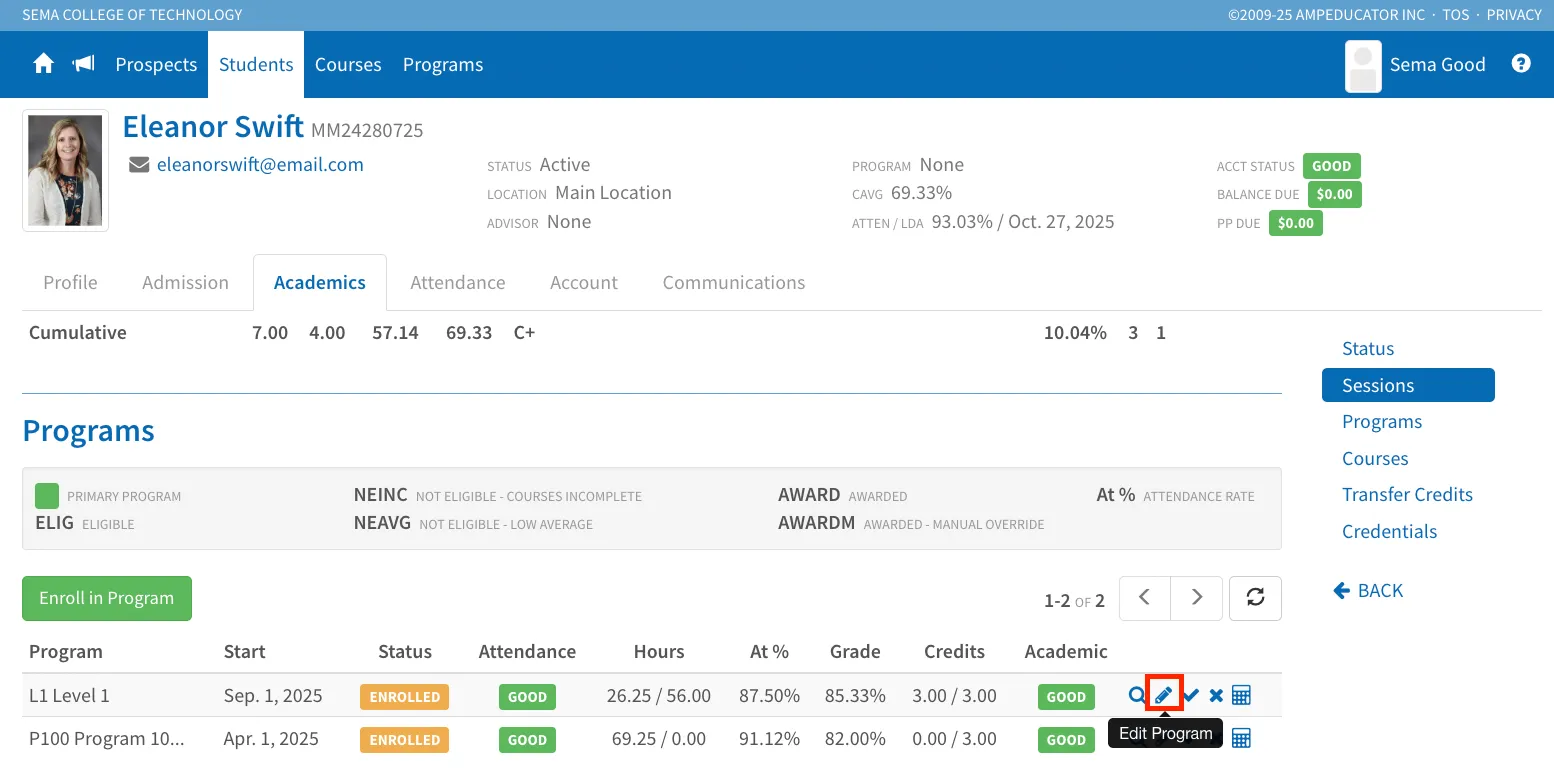Viewport: 1554px width, 770px height.
Task: Open the PRIVACY link in header
Action: coord(1514,15)
